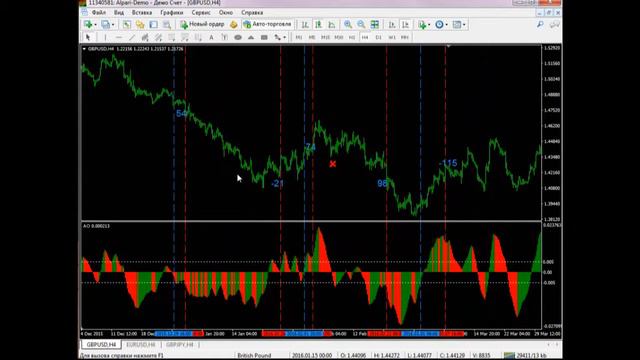Viewport: 640px width, 360px height.
Task: Toggle the Авто-торговля button
Action: [x=267, y=24]
